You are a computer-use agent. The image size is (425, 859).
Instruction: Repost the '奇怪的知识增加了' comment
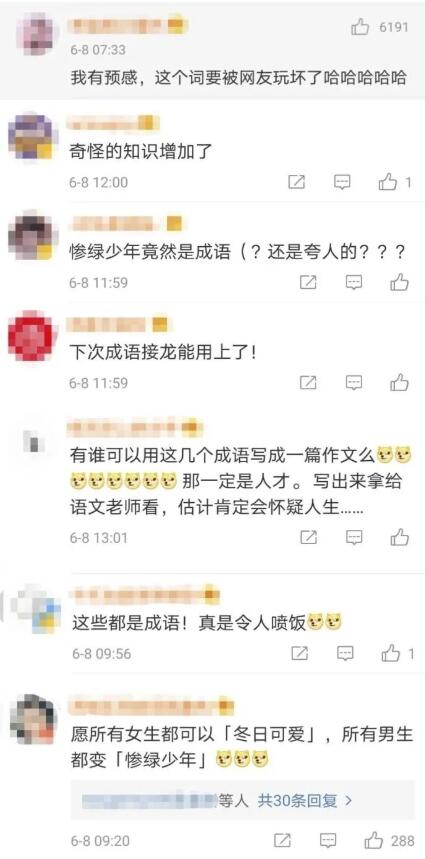click(x=296, y=182)
